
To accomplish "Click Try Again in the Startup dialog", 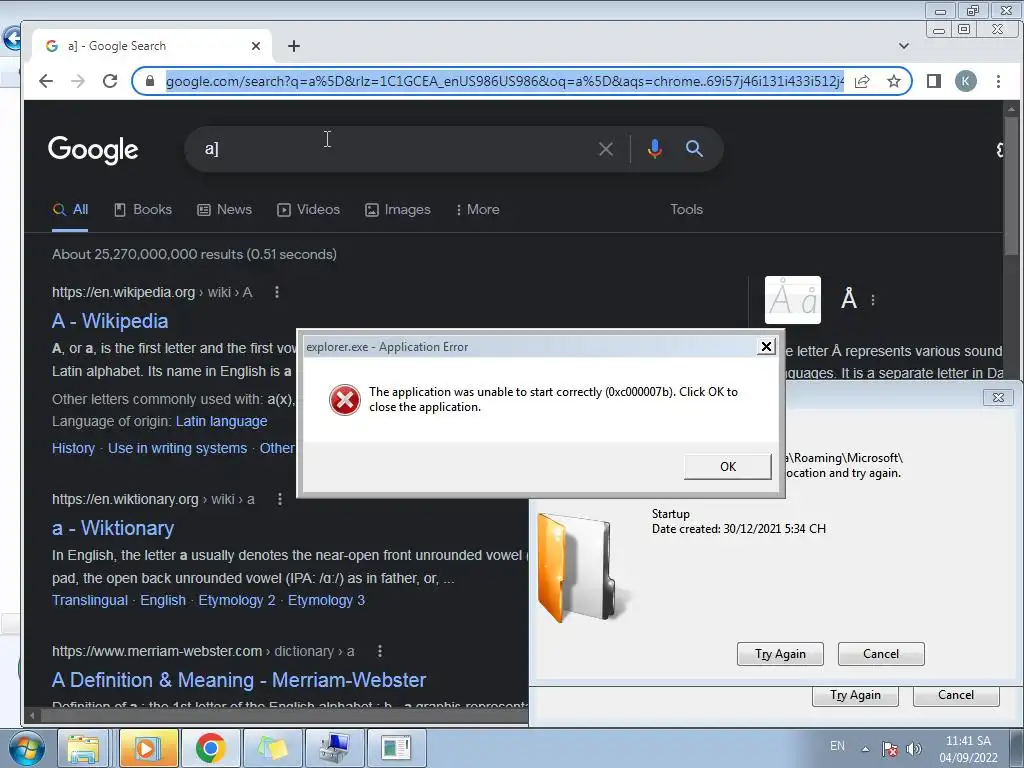I will coord(780,654).
